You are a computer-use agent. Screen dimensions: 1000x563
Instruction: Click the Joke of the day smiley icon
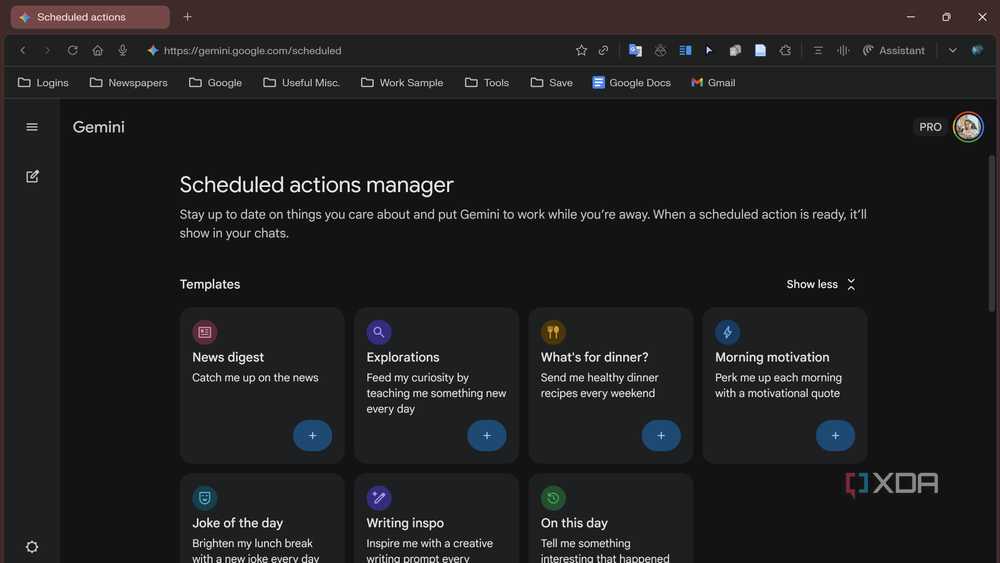(x=205, y=498)
